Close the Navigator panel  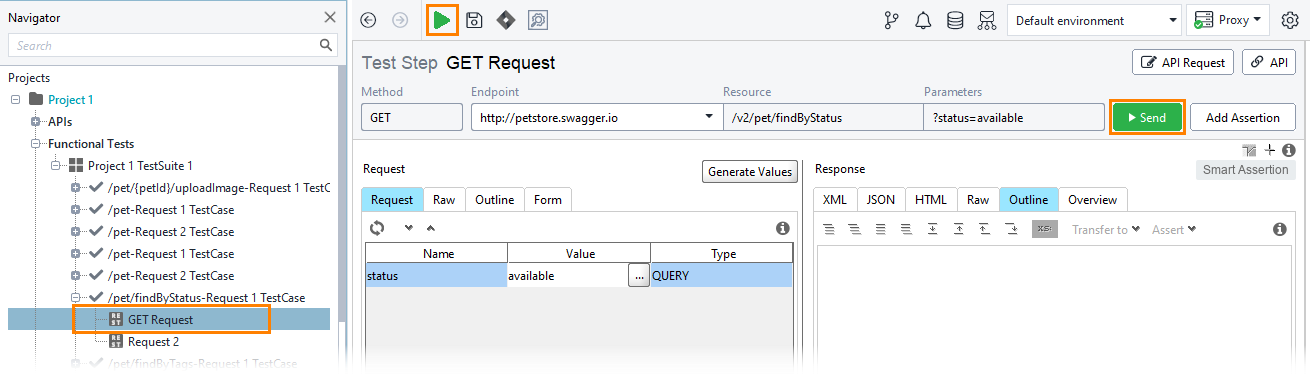point(330,17)
